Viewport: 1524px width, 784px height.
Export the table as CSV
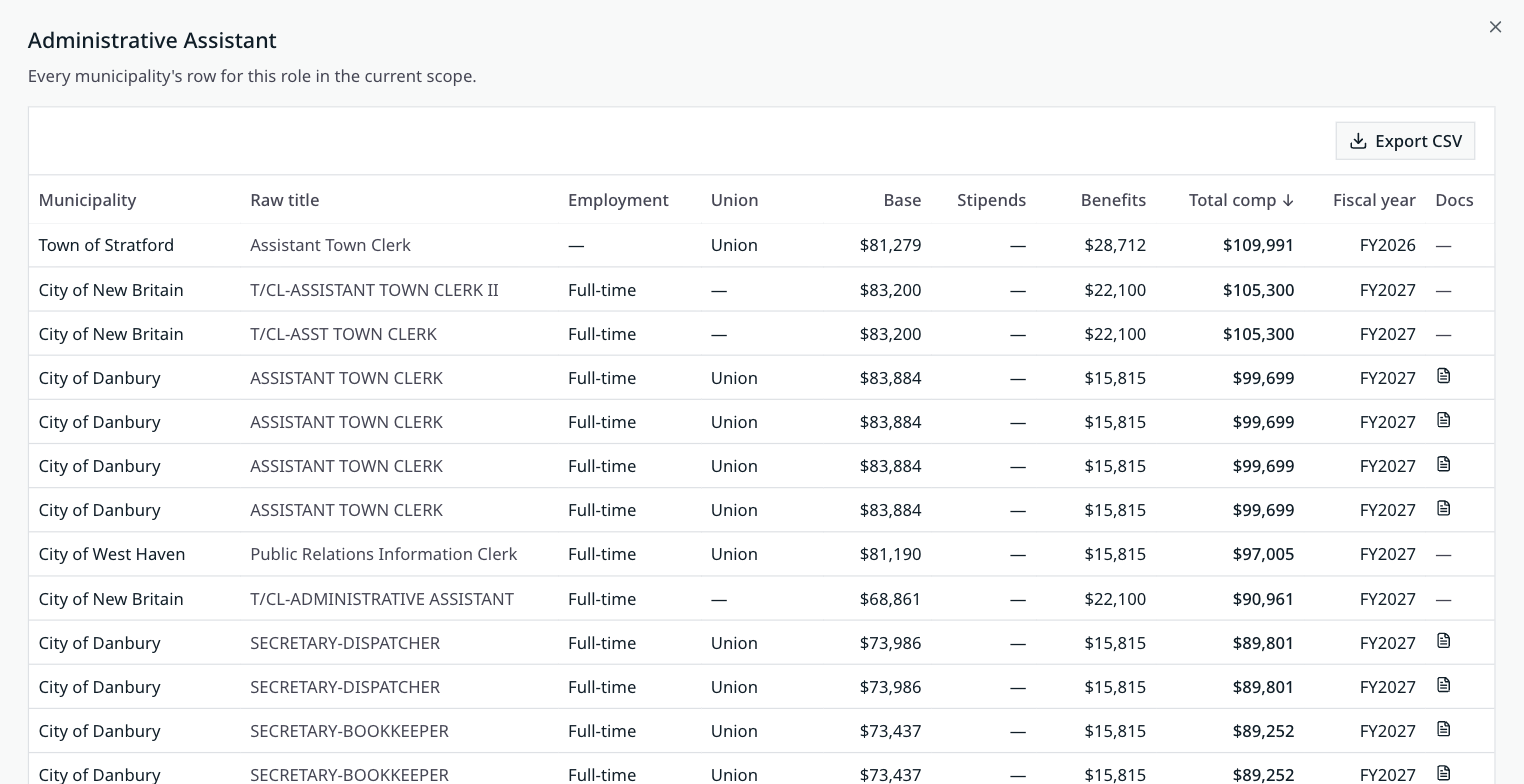click(1405, 141)
